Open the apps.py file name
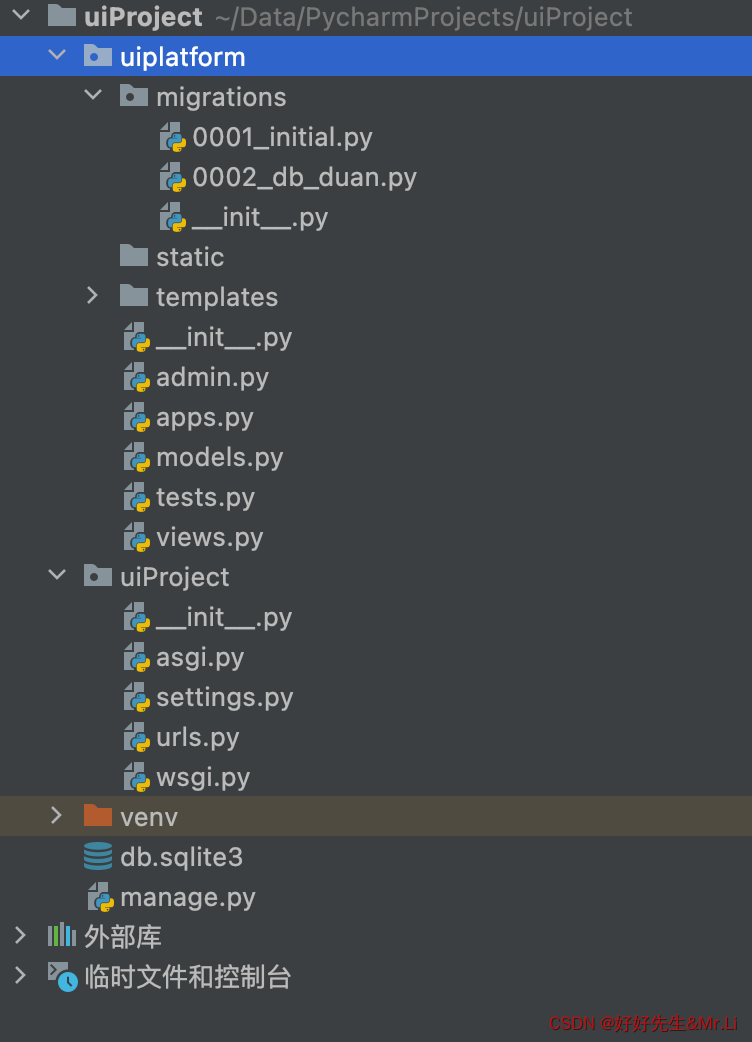 point(205,418)
